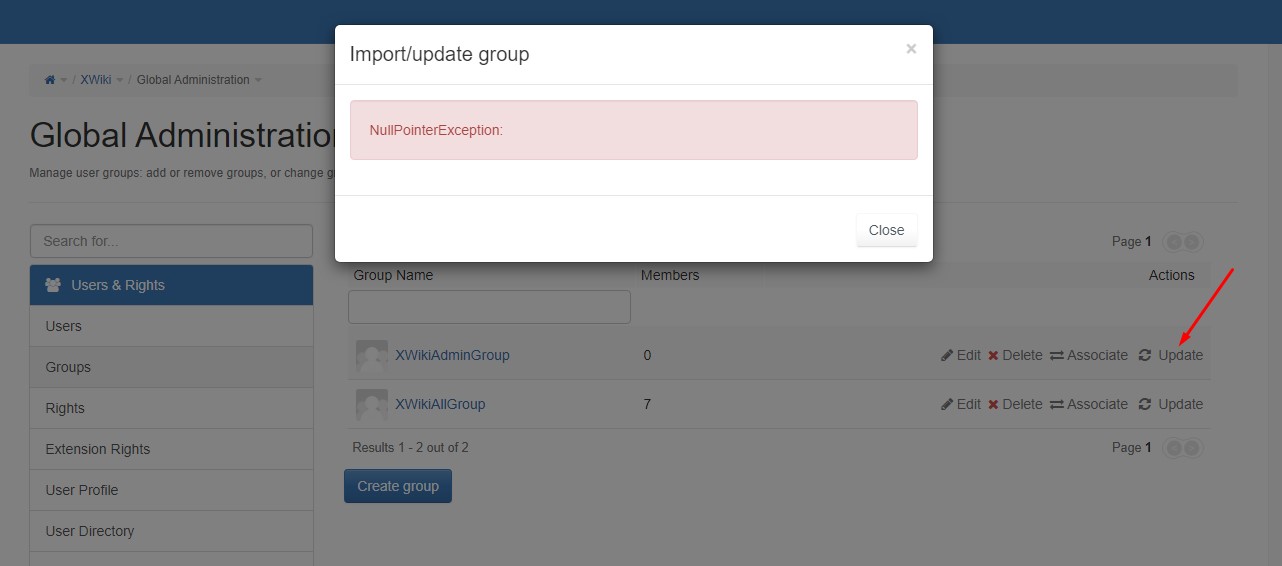
Task: Click the Close button in the dialog
Action: point(886,230)
